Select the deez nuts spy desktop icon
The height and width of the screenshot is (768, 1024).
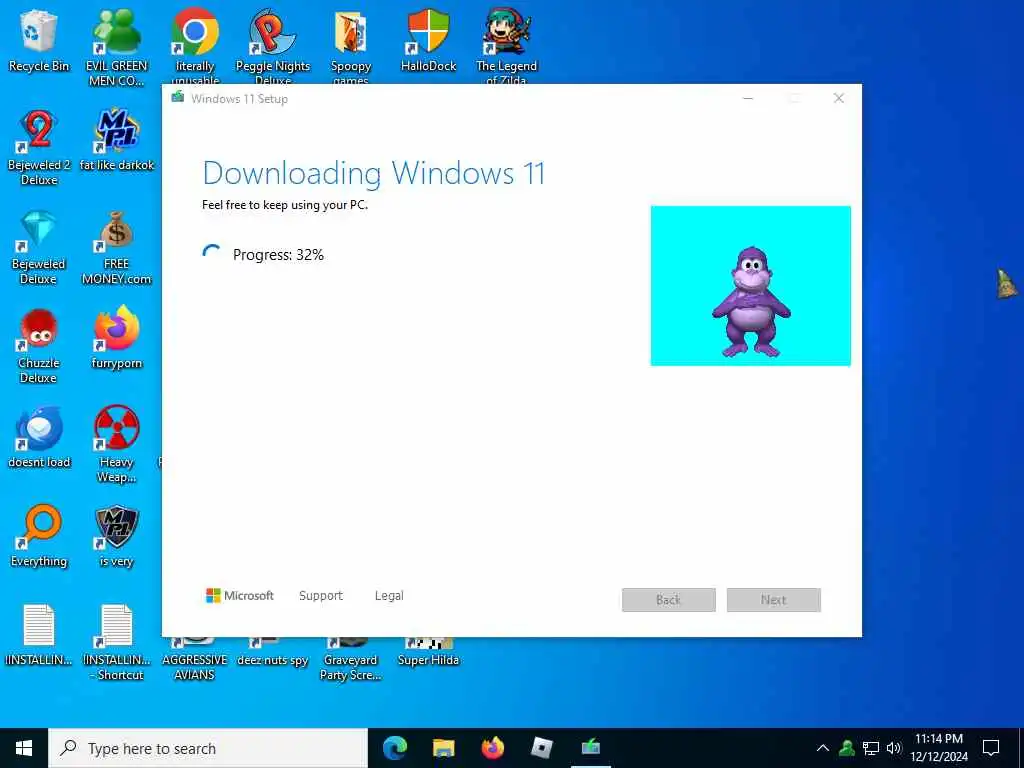pos(272,653)
